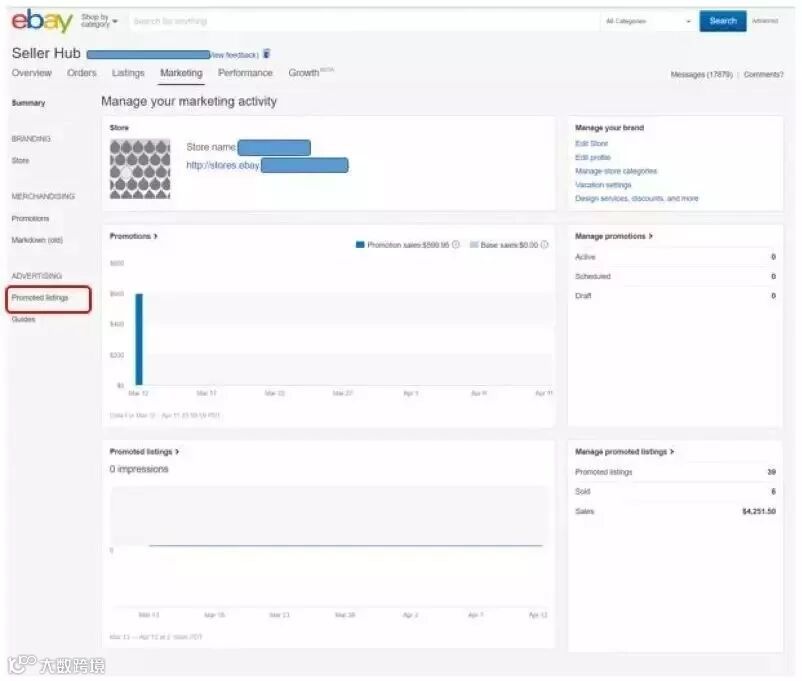
Task: Click the Comments? link
Action: point(763,74)
